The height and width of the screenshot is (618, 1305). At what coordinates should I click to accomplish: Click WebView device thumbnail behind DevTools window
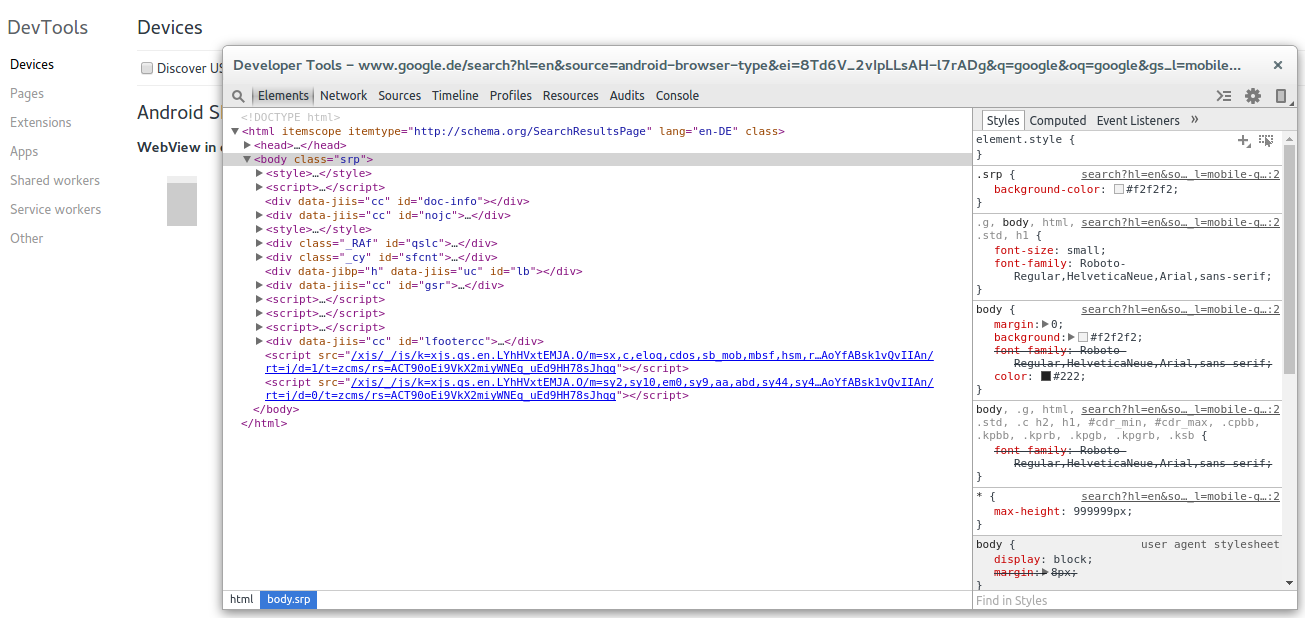182,201
